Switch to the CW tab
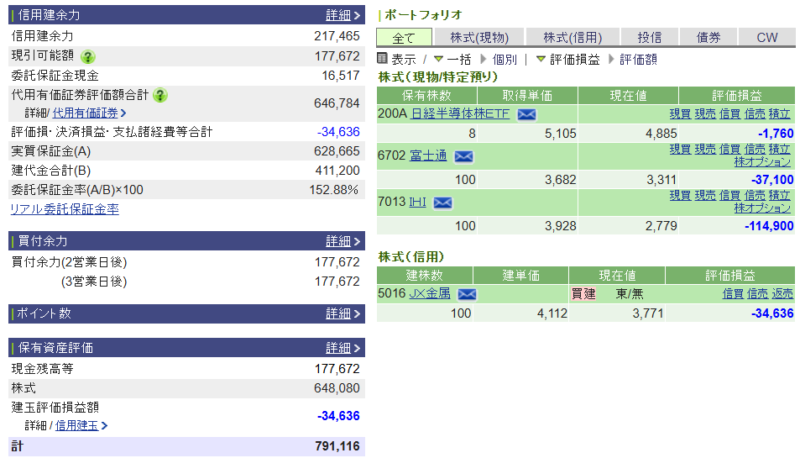 (767, 38)
